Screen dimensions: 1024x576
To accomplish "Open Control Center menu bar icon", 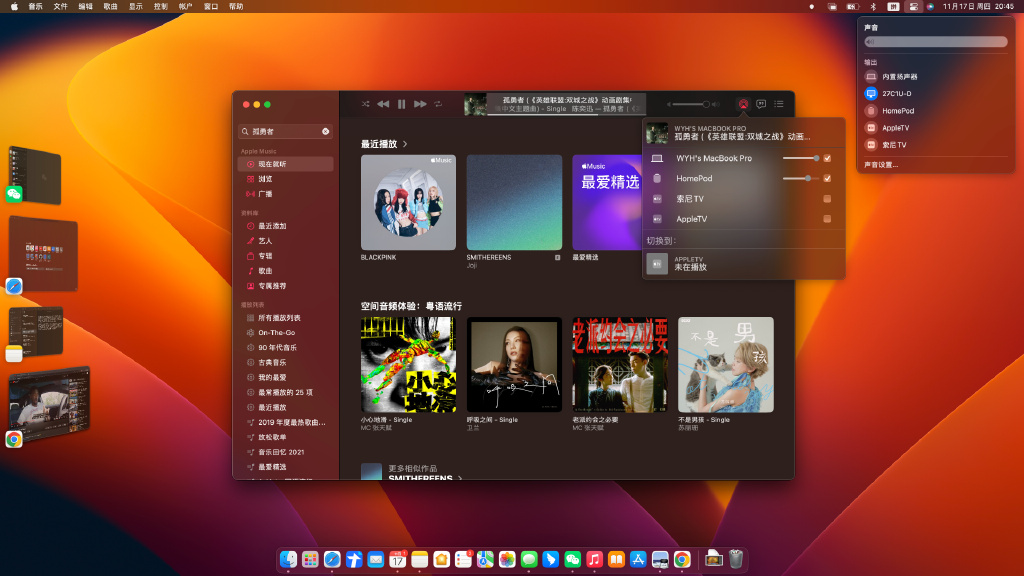I will tap(913, 7).
